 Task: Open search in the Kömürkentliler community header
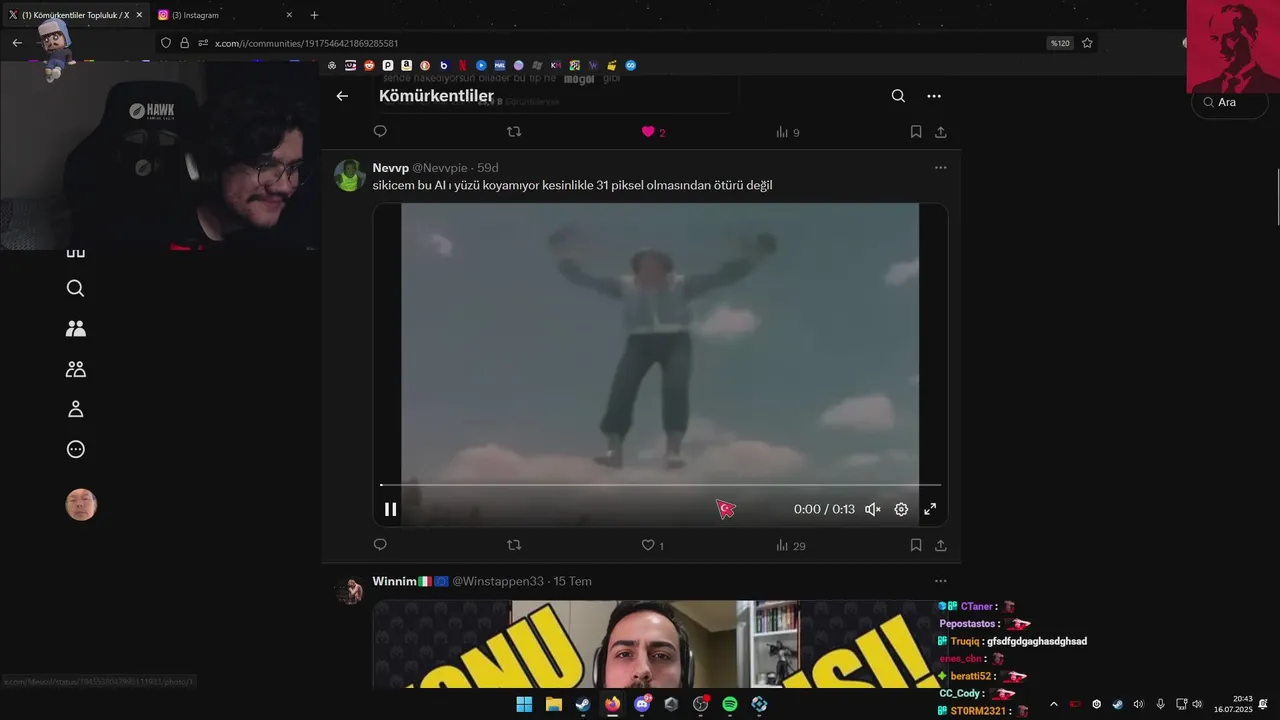[x=898, y=96]
